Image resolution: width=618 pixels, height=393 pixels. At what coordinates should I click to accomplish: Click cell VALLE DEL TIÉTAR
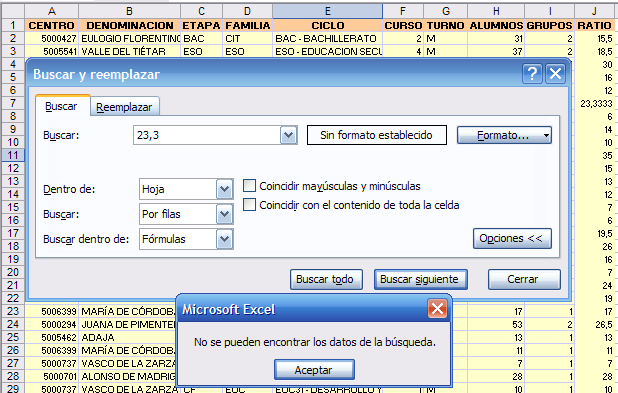[x=130, y=51]
